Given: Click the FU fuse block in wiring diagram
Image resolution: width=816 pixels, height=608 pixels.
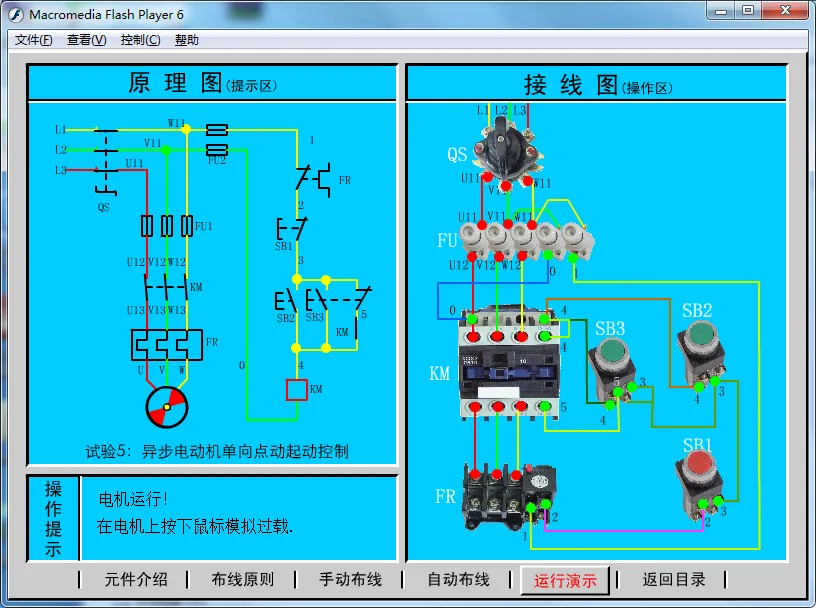Looking at the screenshot, I should click(526, 242).
